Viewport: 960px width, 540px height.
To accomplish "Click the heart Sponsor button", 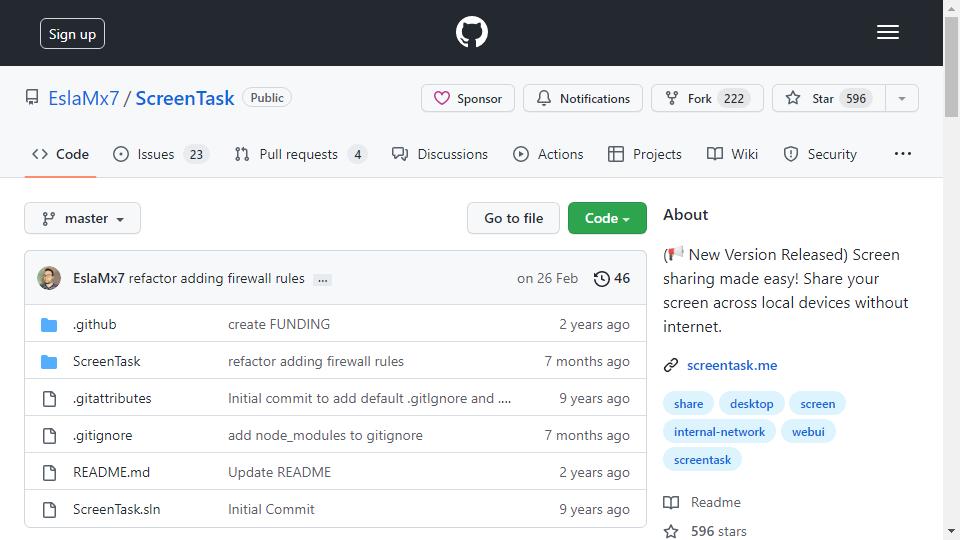I will pos(468,98).
